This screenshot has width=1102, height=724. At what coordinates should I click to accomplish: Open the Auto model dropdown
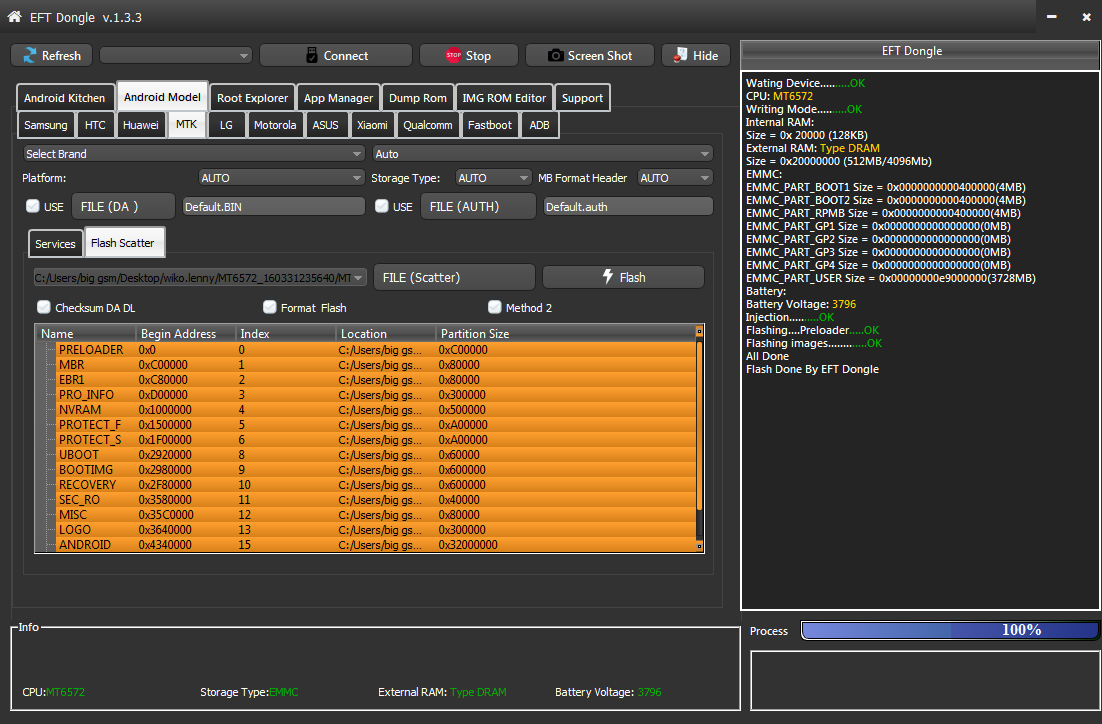tap(542, 153)
